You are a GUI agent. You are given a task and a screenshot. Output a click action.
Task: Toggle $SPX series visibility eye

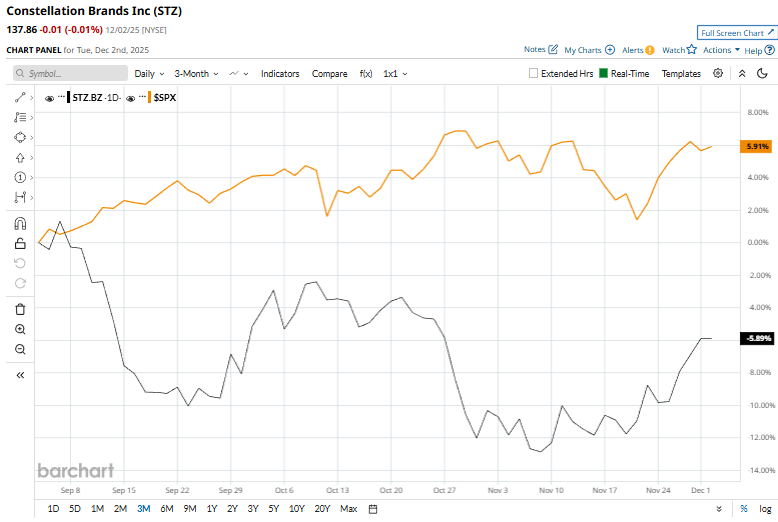[x=130, y=99]
